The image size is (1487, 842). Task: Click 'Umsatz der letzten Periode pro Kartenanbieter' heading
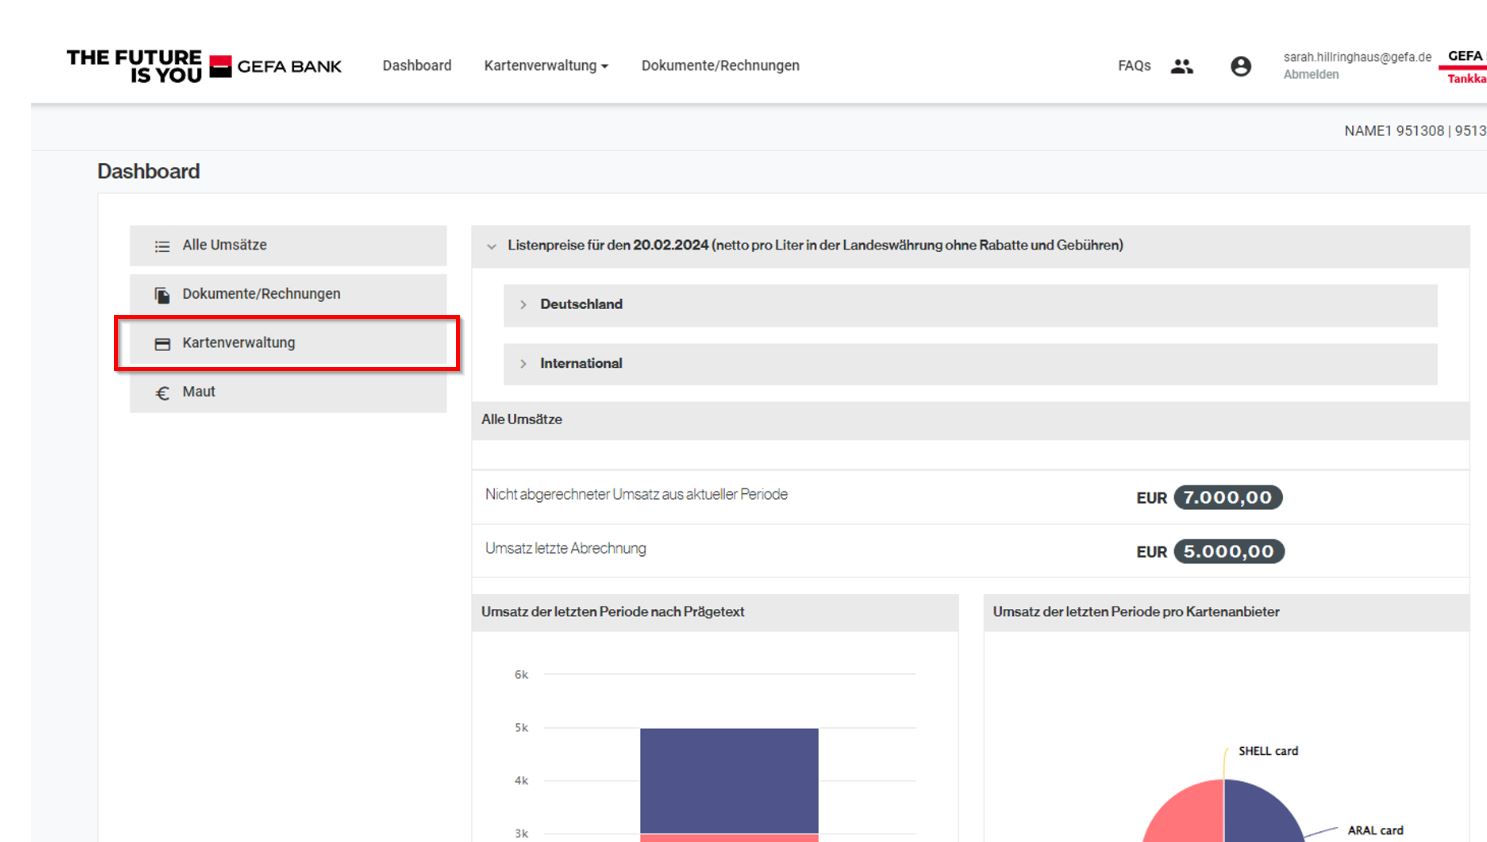[1136, 612]
